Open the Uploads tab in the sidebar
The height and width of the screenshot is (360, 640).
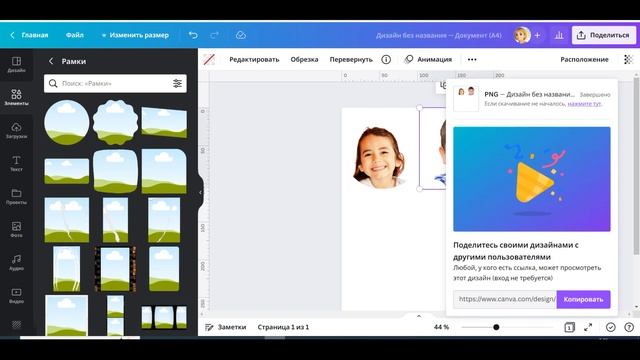(16, 131)
